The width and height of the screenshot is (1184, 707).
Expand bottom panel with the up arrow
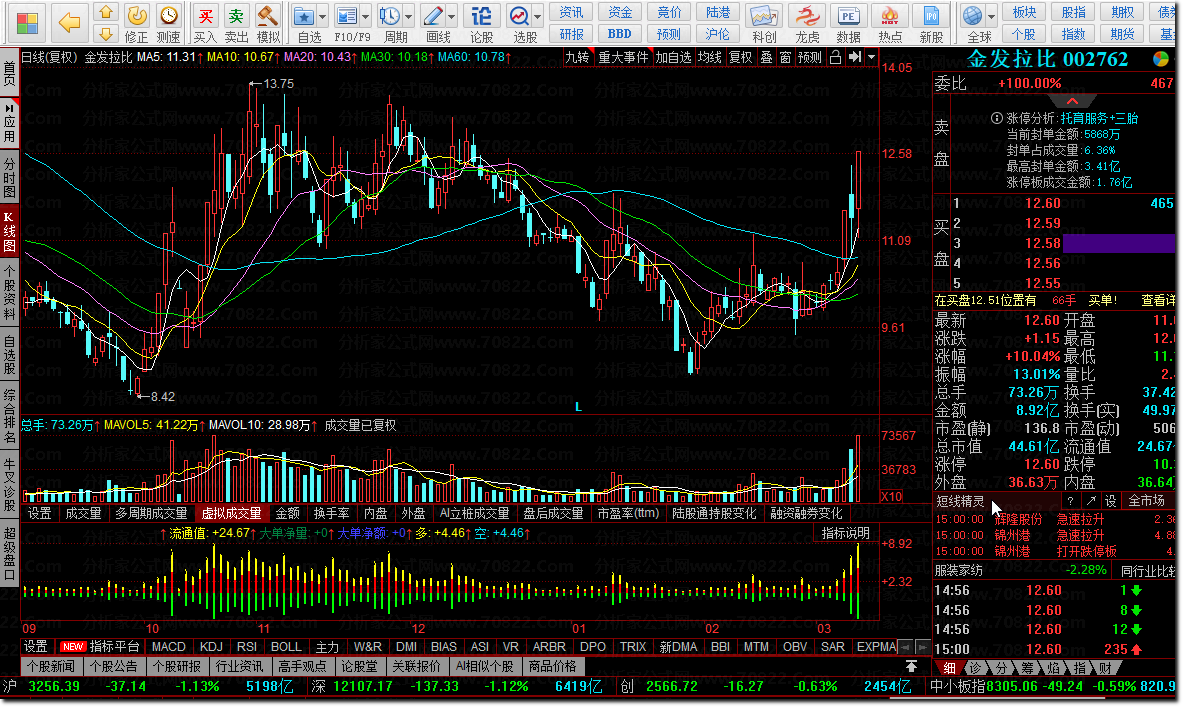tap(911, 666)
